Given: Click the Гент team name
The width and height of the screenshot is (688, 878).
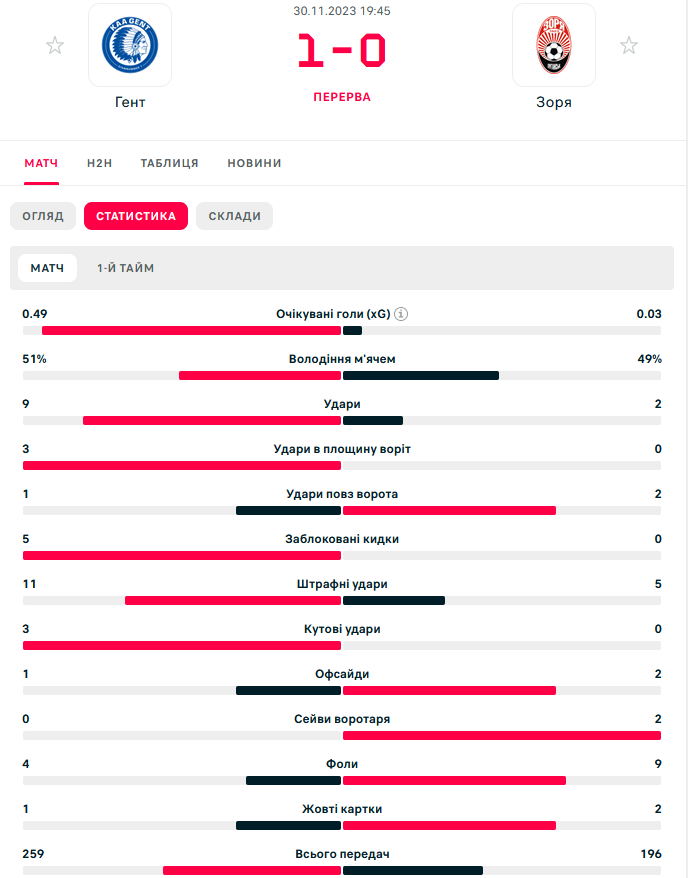Looking at the screenshot, I should [130, 102].
